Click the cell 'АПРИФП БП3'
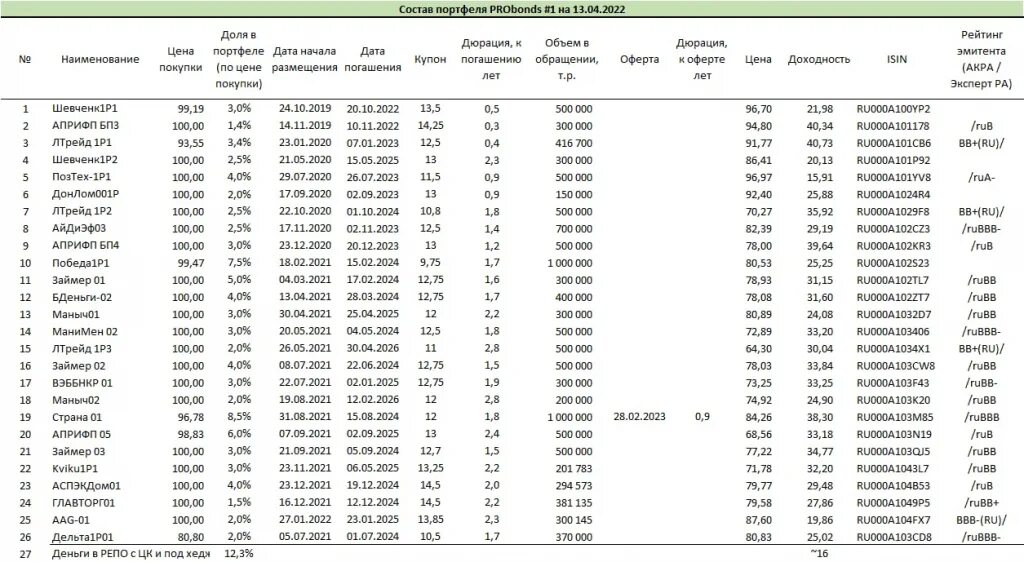The height and width of the screenshot is (562, 1024). pos(86,125)
